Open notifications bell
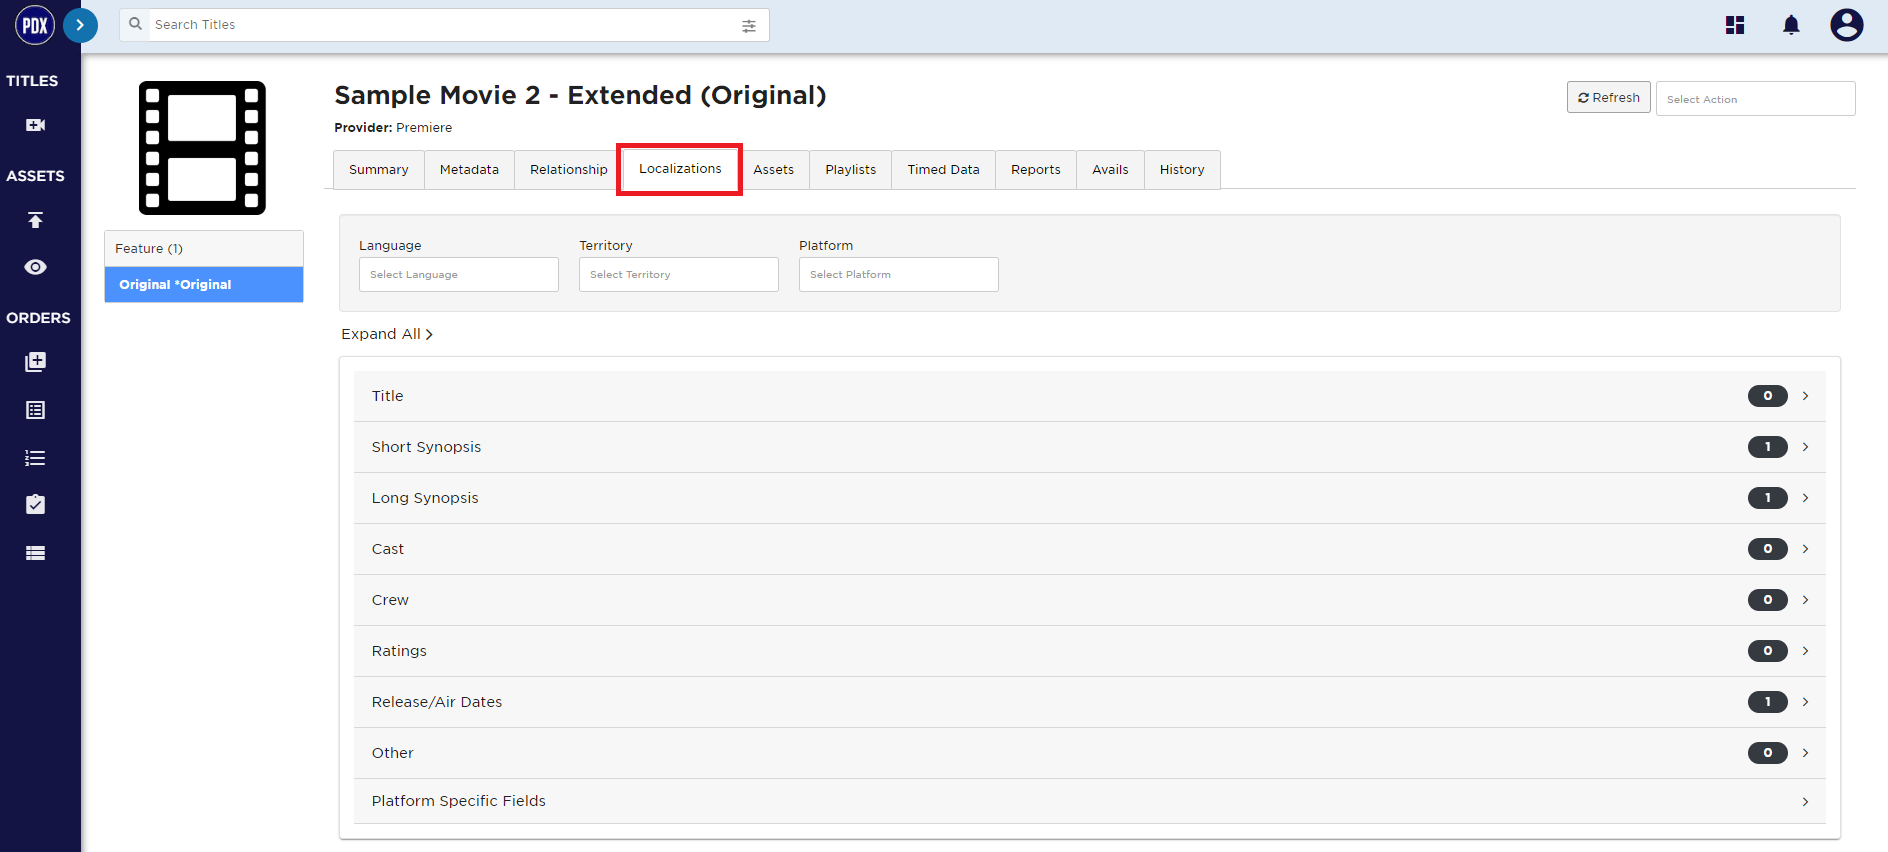1888x852 pixels. (x=1791, y=25)
